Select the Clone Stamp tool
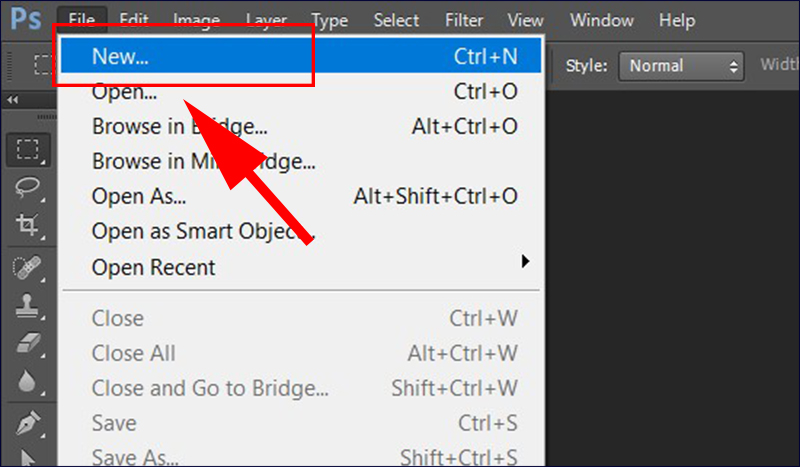Viewport: 800px width, 467px height. pos(27,306)
